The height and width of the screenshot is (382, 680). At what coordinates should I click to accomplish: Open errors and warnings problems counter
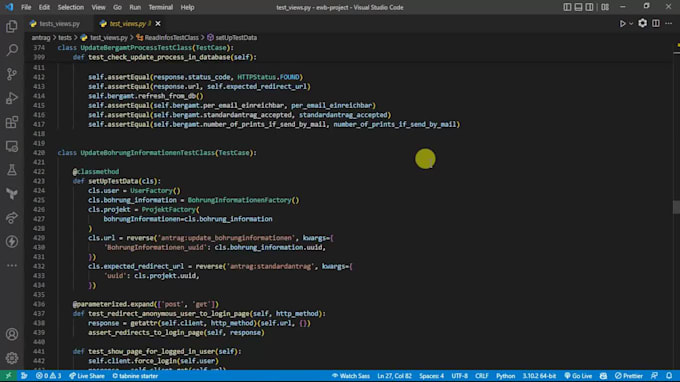(x=49, y=376)
